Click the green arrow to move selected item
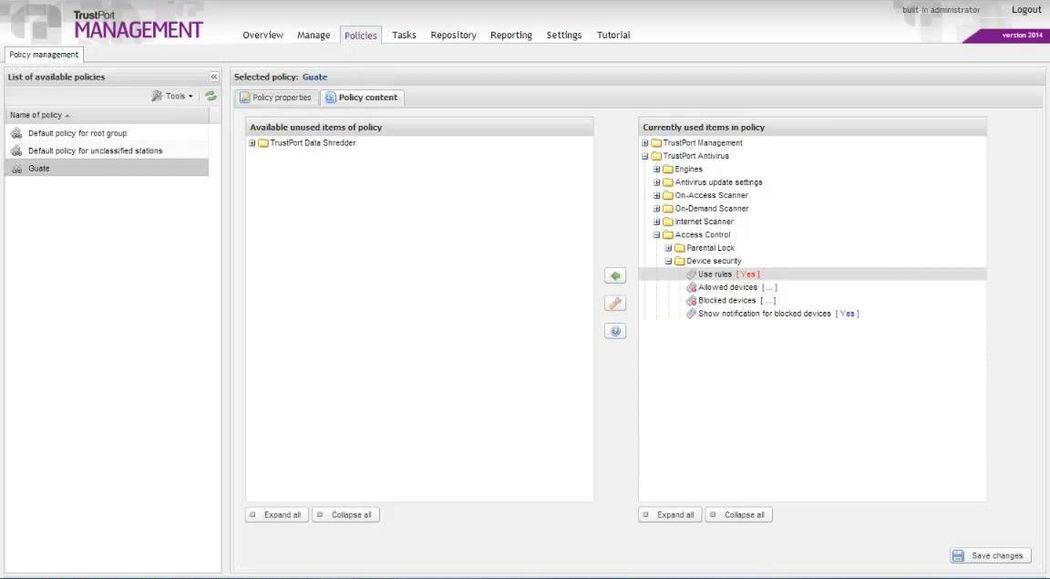 (x=615, y=274)
